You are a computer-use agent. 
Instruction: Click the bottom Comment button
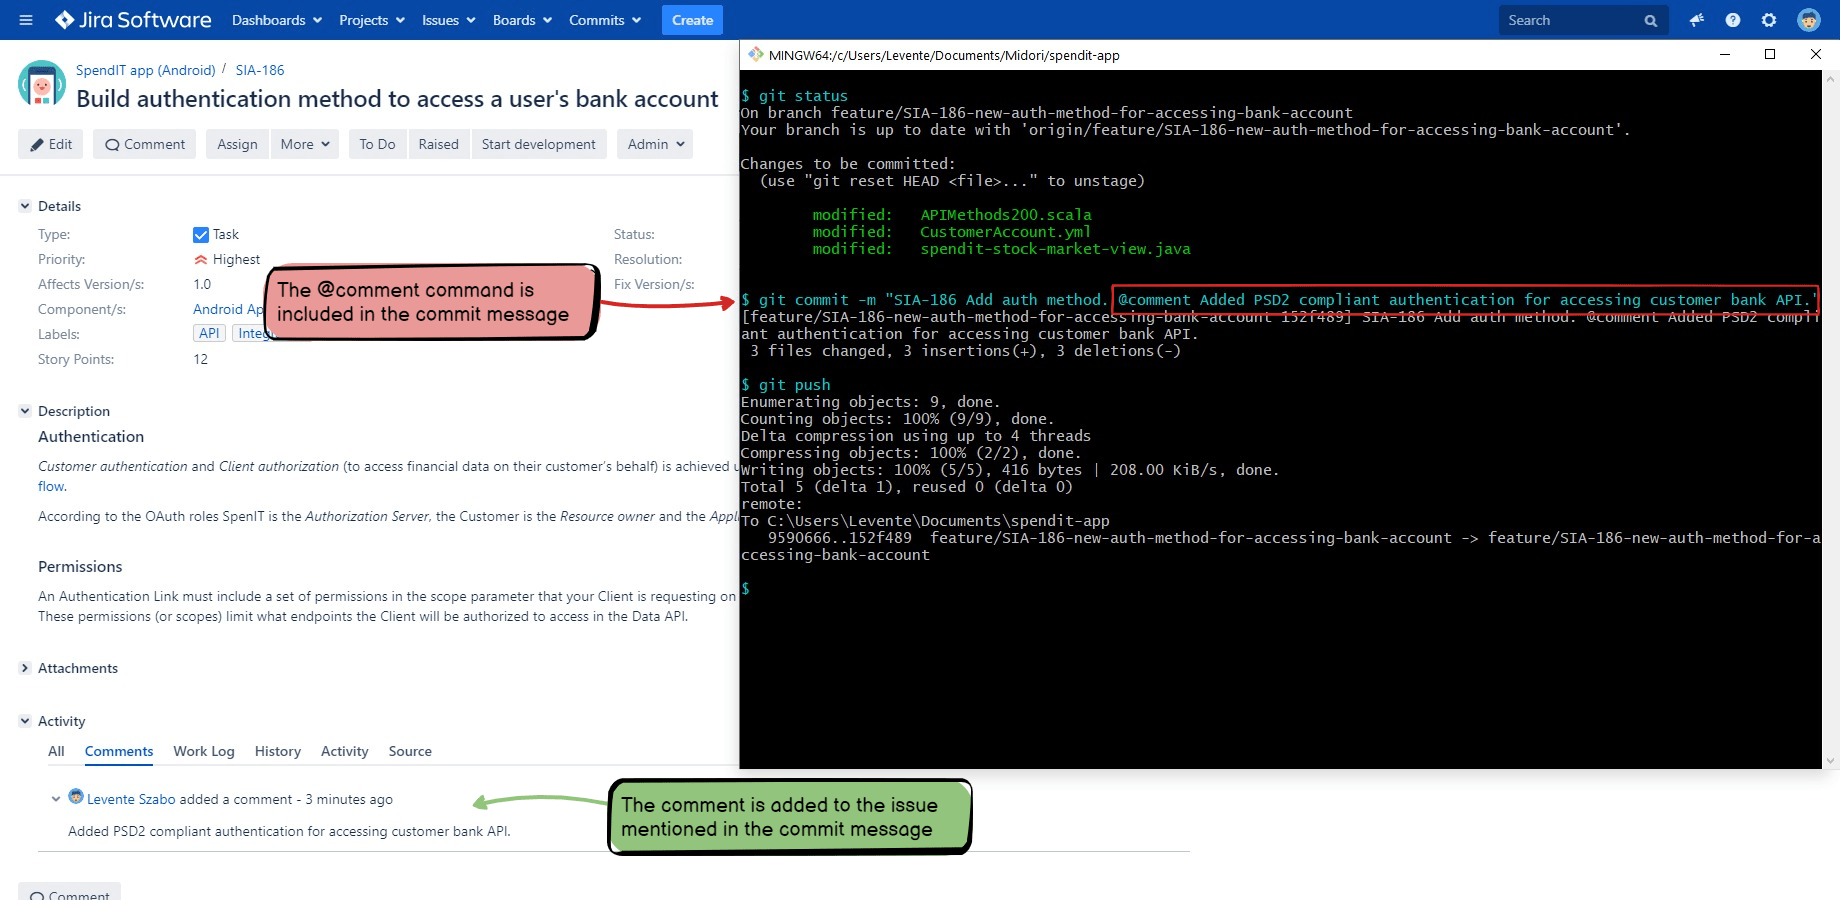pyautogui.click(x=69, y=892)
